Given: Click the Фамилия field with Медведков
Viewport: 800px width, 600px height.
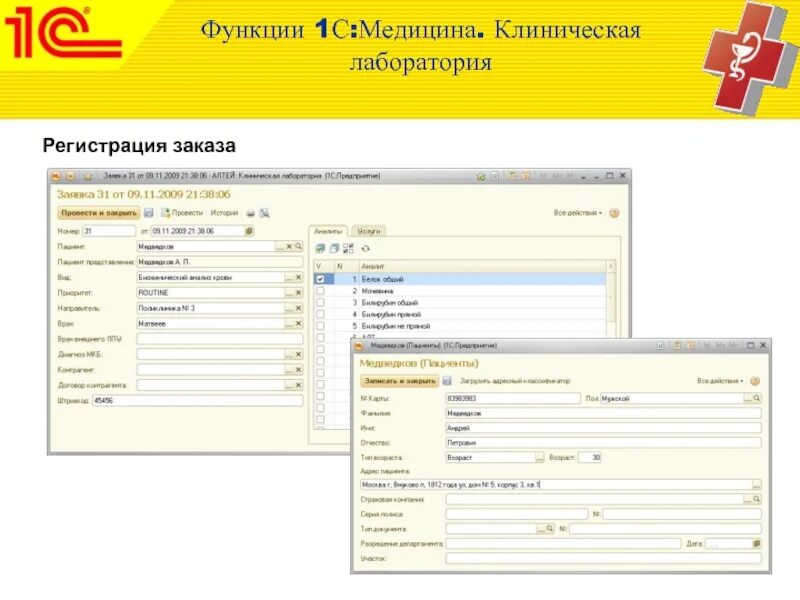Looking at the screenshot, I should (x=603, y=413).
